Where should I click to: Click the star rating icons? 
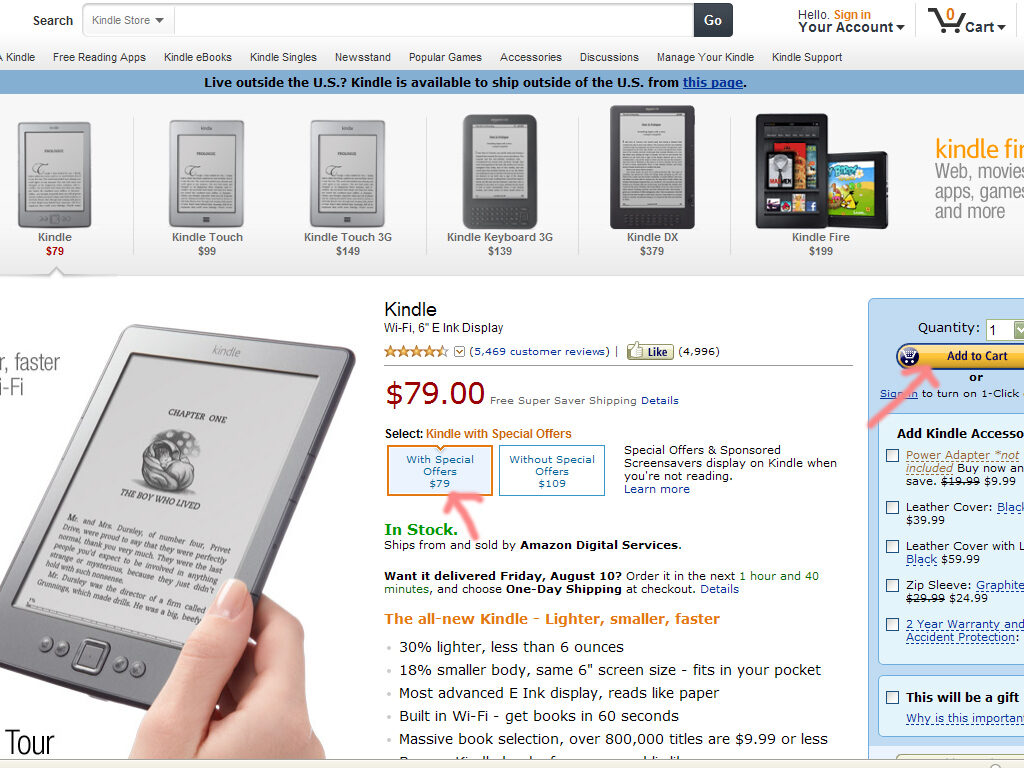(416, 351)
